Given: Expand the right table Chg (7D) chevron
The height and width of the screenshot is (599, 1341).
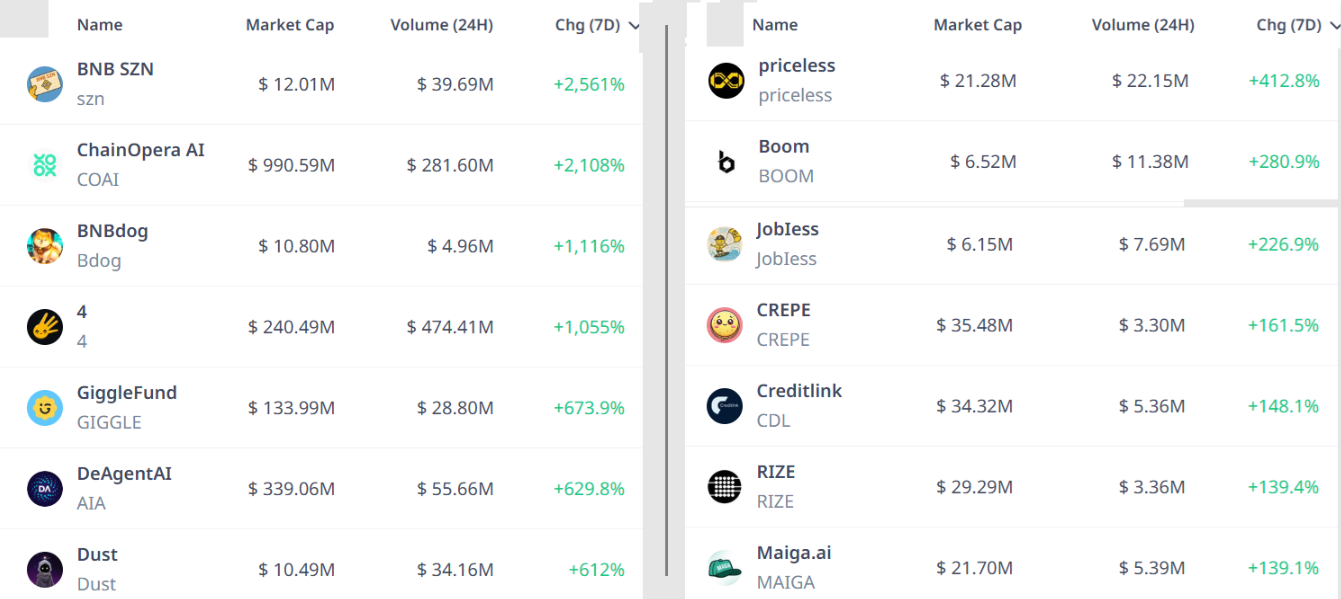Looking at the screenshot, I should pyautogui.click(x=1334, y=26).
